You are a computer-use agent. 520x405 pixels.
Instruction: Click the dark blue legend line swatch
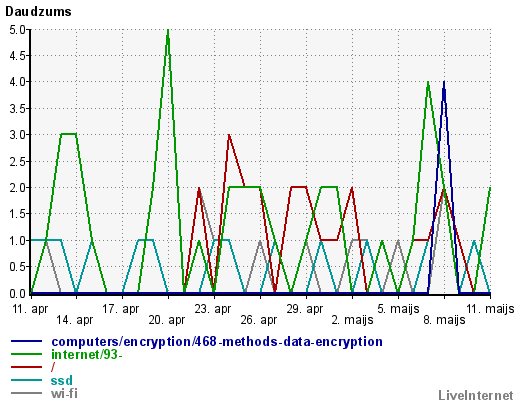pyautogui.click(x=27, y=341)
